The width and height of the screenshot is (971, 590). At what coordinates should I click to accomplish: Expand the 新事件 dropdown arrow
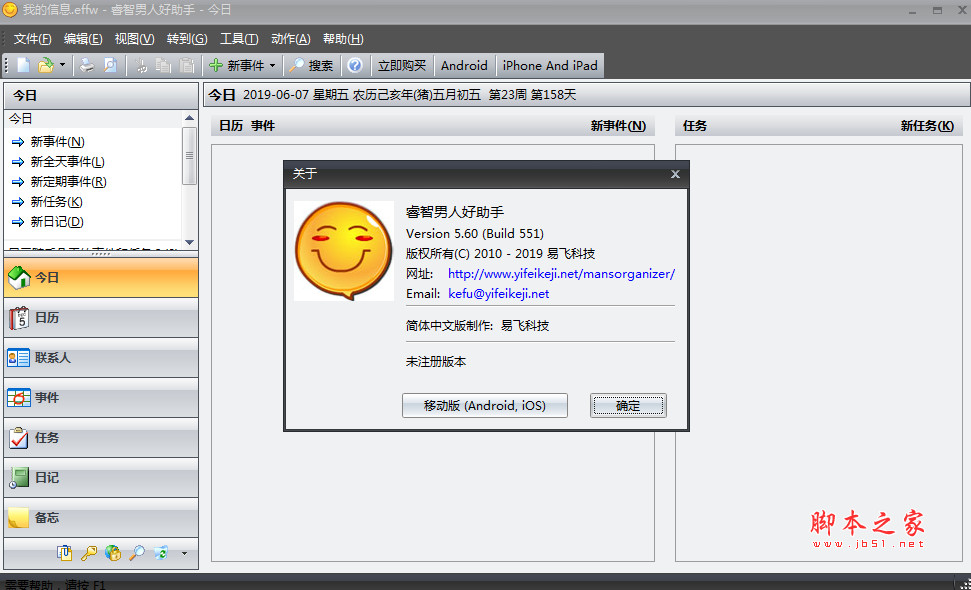coord(272,65)
